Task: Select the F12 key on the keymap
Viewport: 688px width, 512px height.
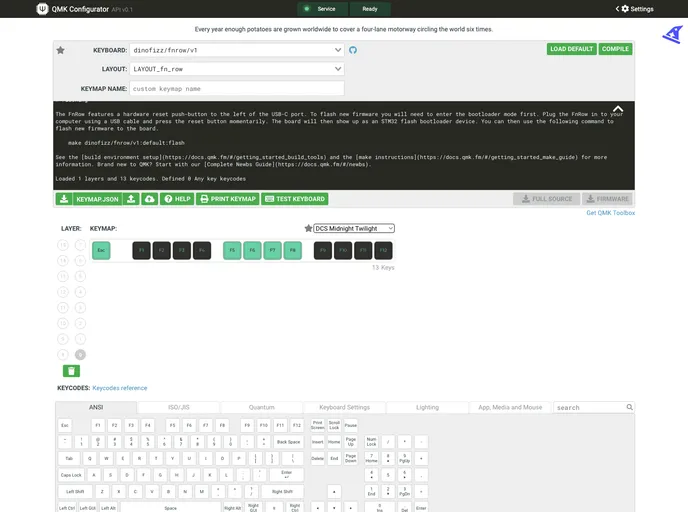Action: tap(383, 251)
